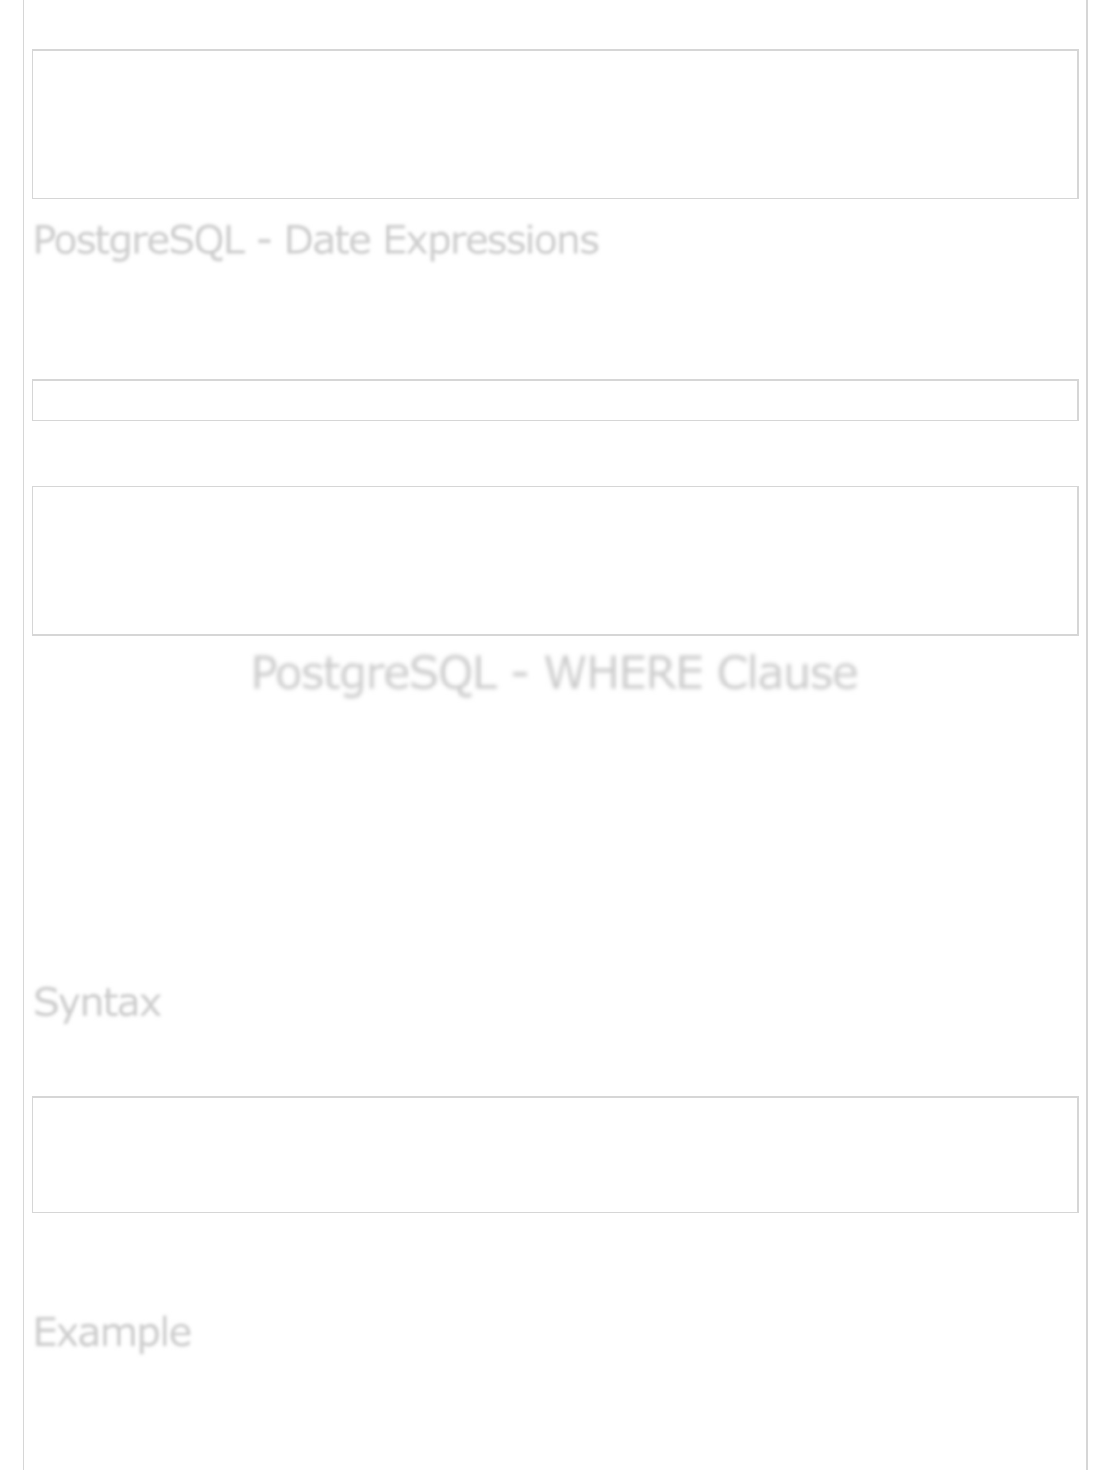Select the Syntax section heading
Screen dimensions: 1110x1470
coord(97,1002)
